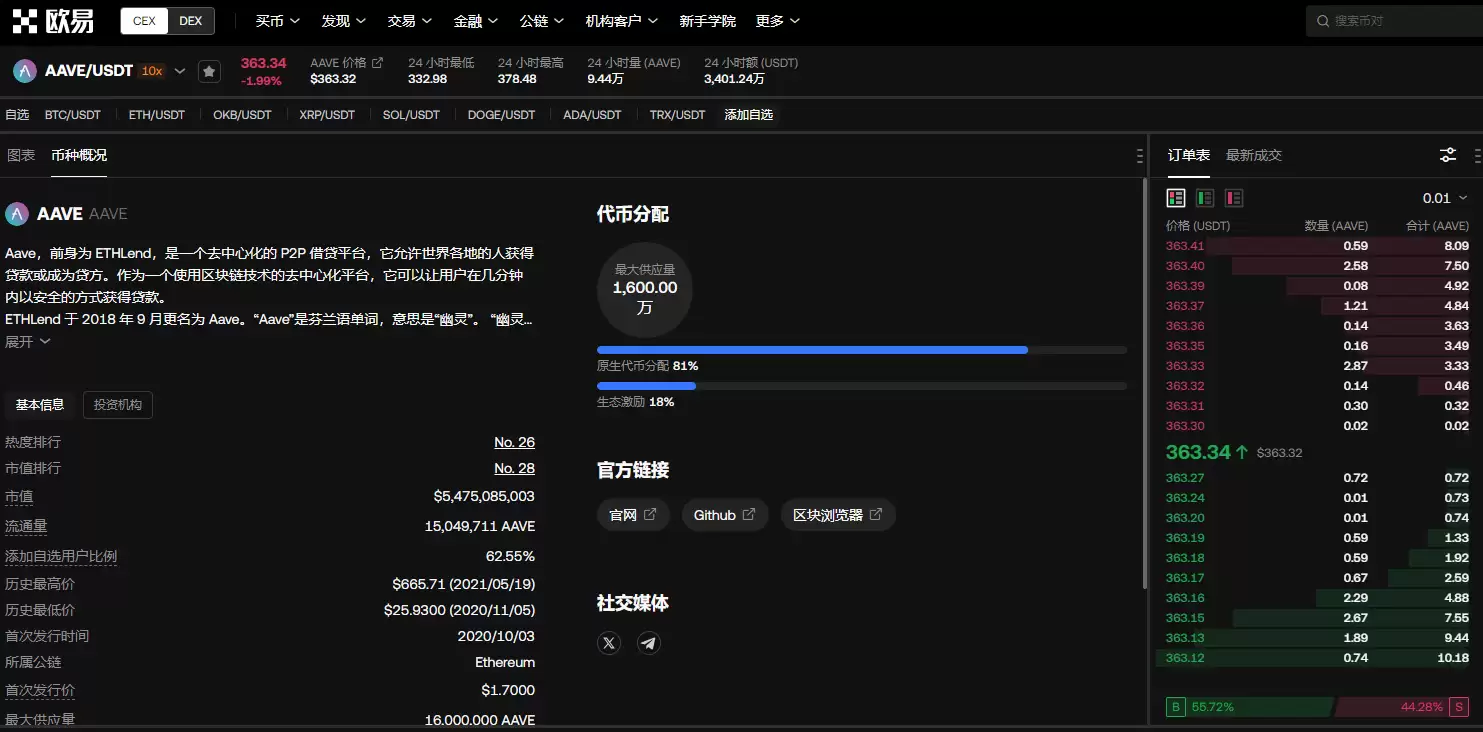Viewport: 1483px width, 732px height.
Task: Click the No. 28 market cap rank link
Action: click(x=514, y=468)
